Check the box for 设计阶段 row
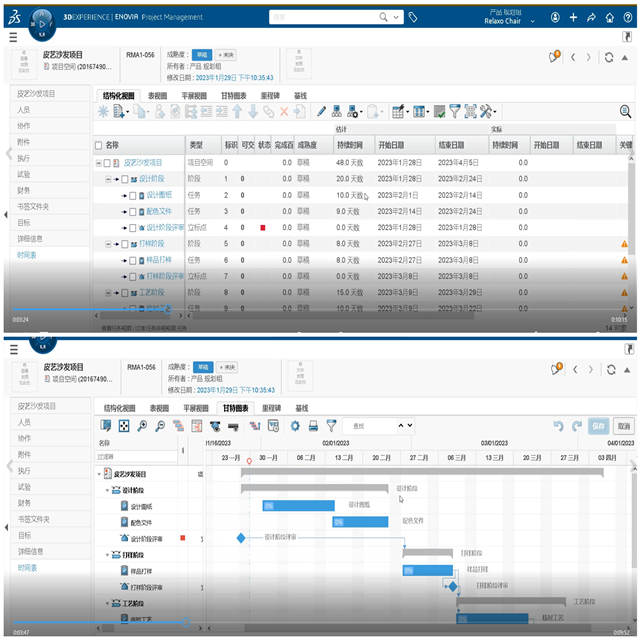Viewport: 640px width, 640px height. [x=124, y=179]
